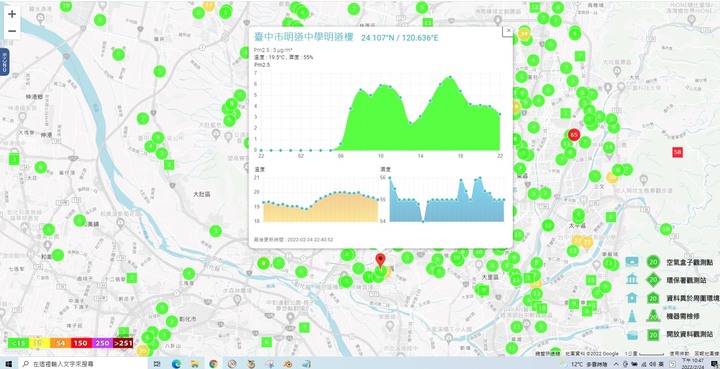This screenshot has height=369, width=720.
Task: Click the dark red >251 color scale swatch
Action: 123,343
